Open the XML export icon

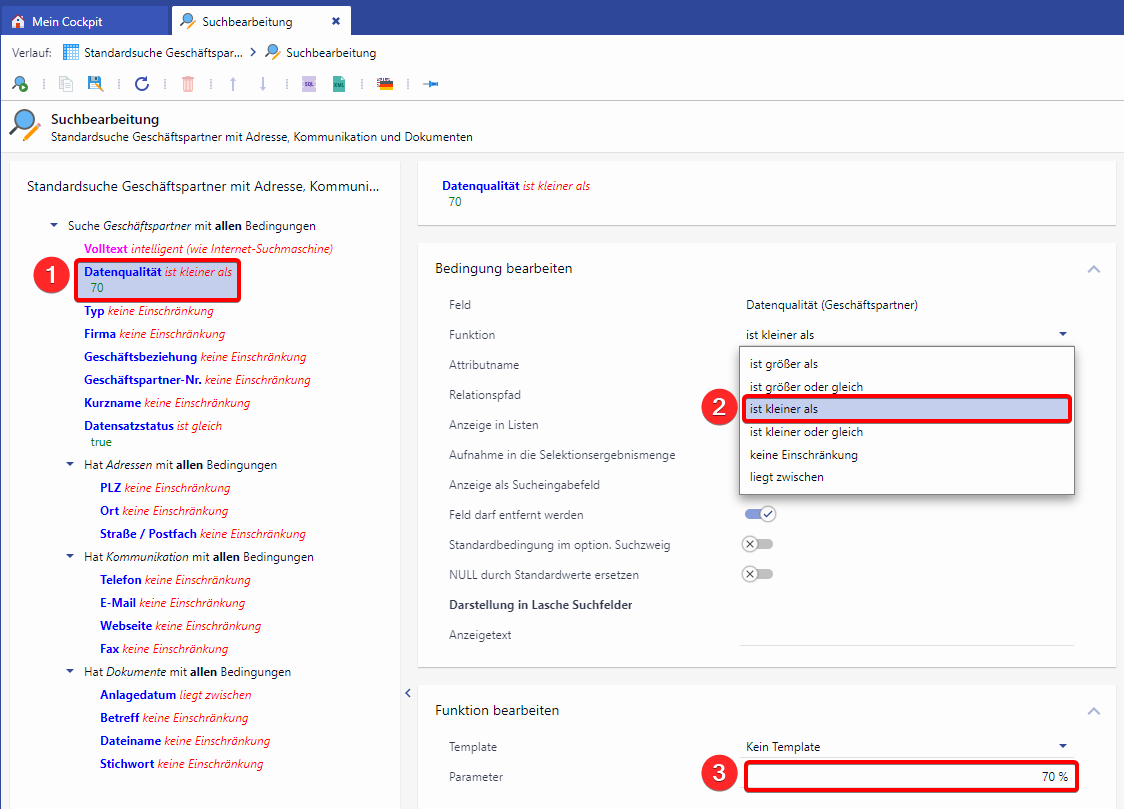339,84
